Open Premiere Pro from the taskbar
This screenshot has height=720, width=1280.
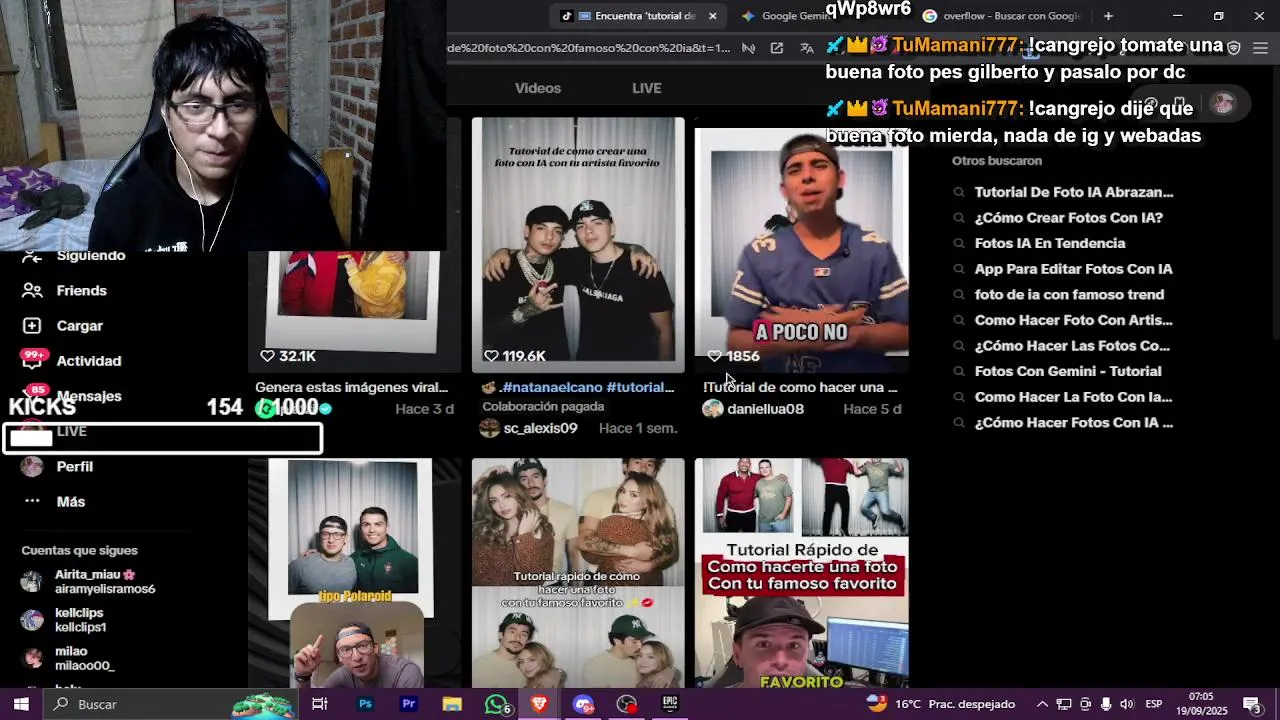tap(408, 704)
